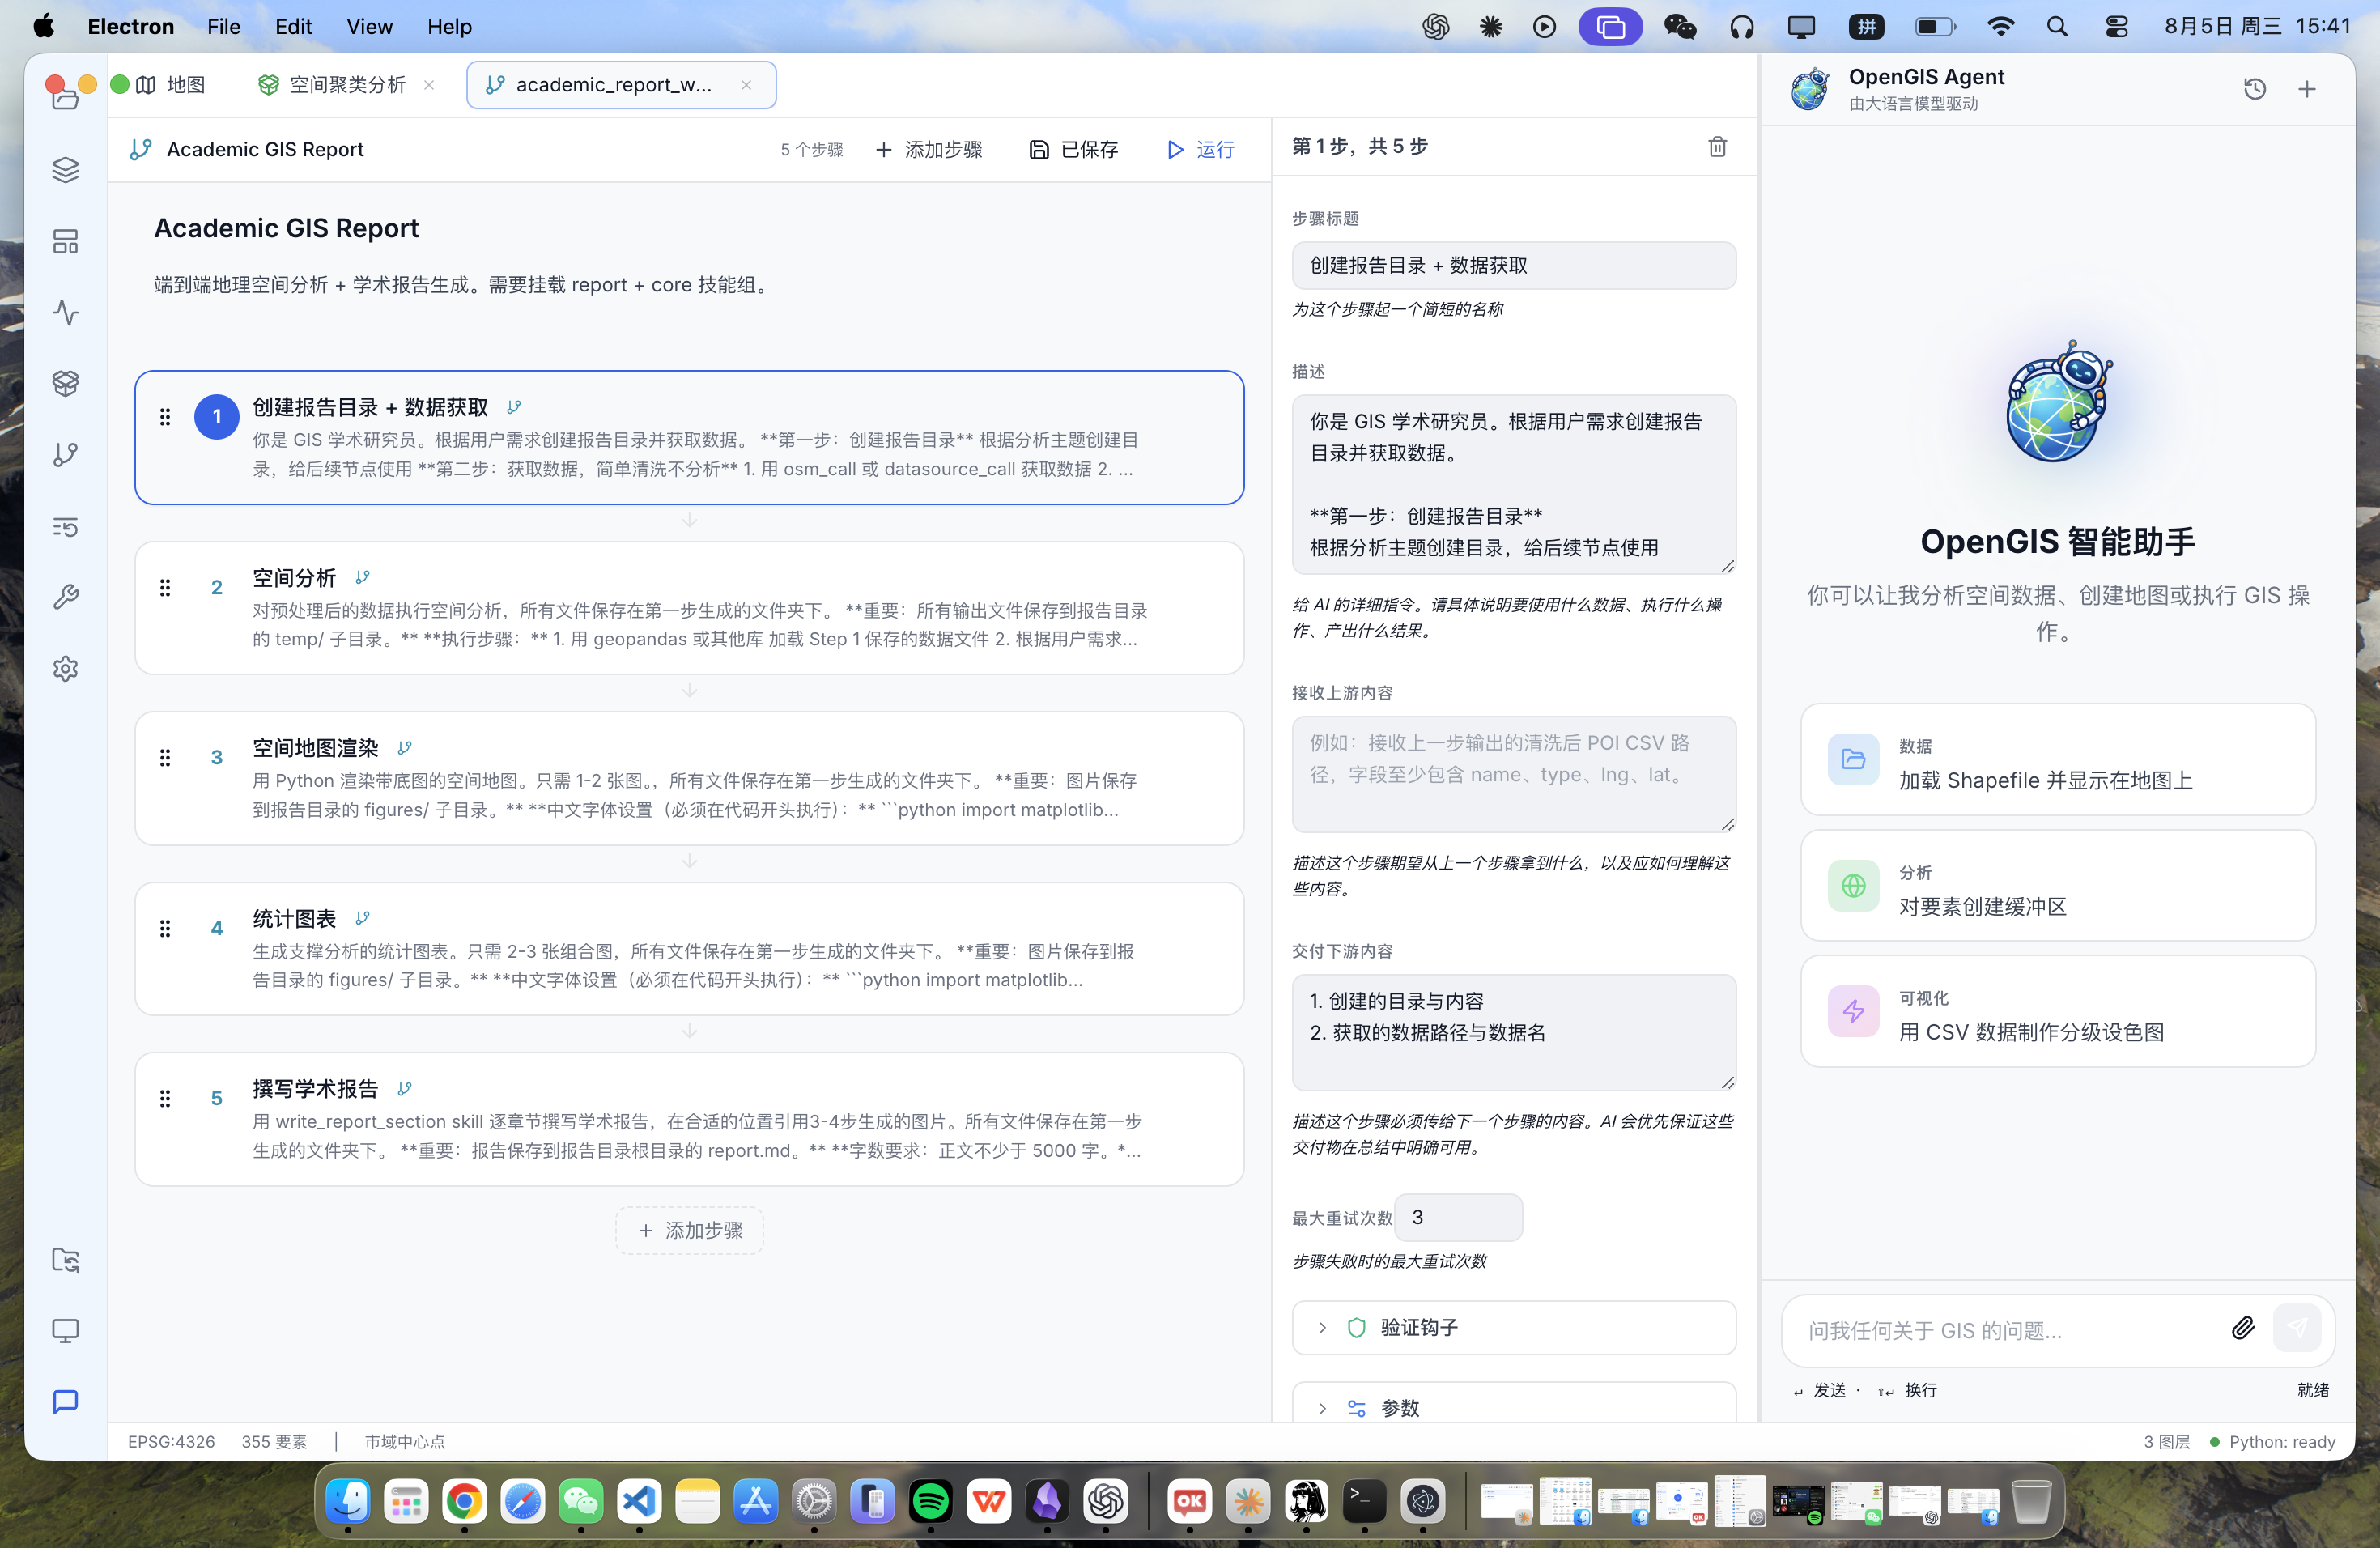Open Terminal from the Dock

click(1364, 1500)
